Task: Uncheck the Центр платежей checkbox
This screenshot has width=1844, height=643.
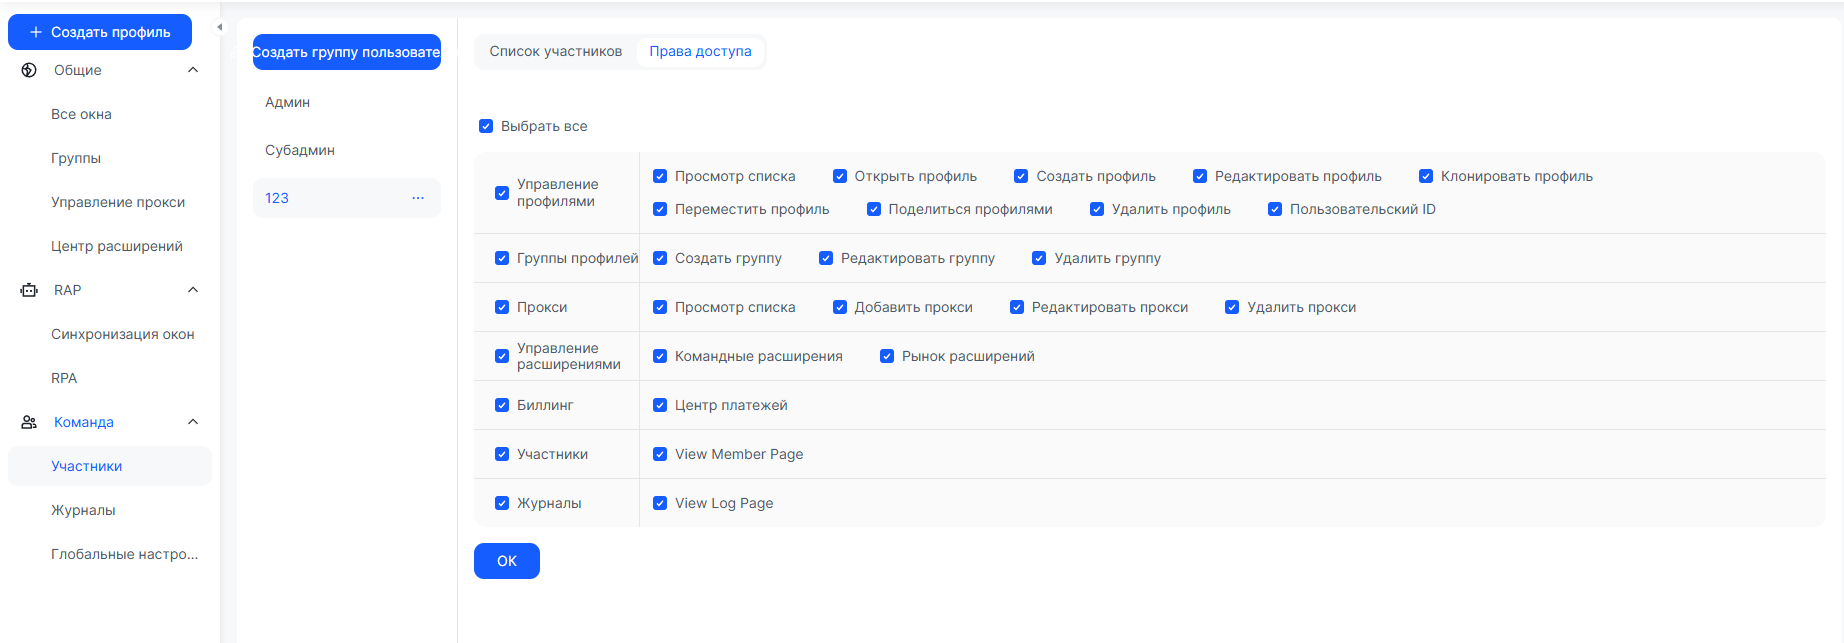Action: pos(660,405)
